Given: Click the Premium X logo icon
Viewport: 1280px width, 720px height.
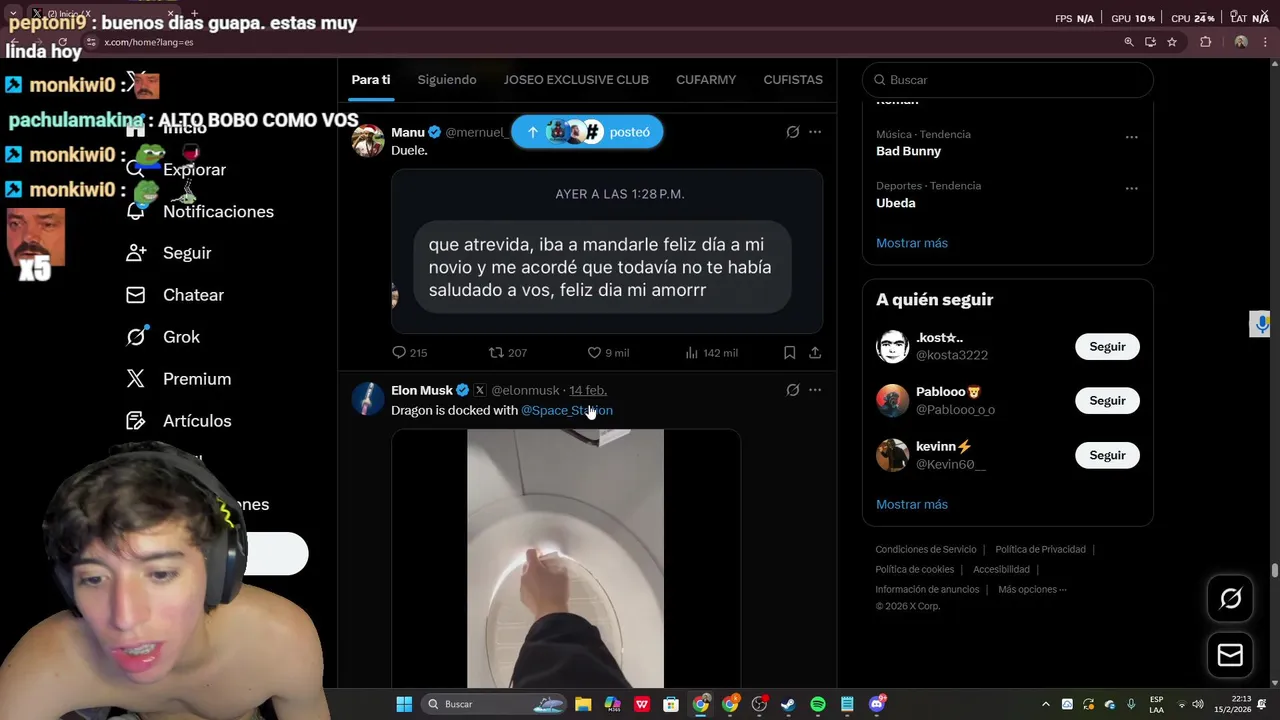Looking at the screenshot, I should [136, 379].
